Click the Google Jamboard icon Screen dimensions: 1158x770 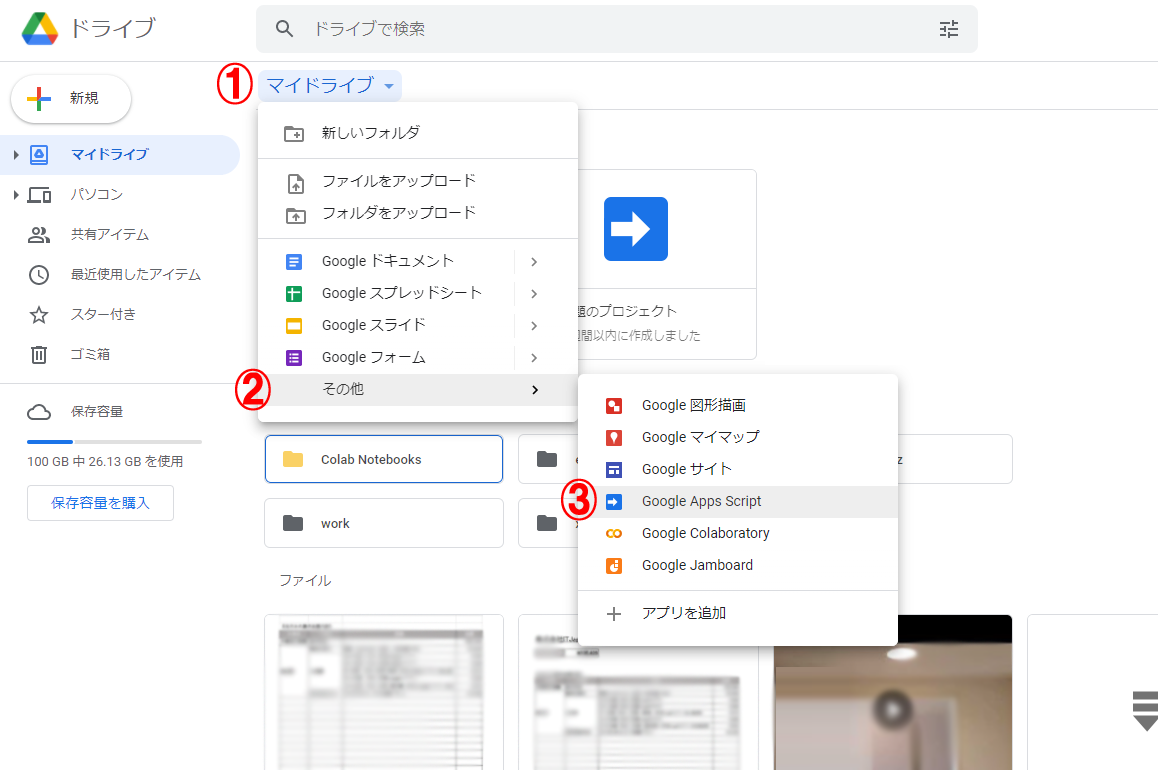click(614, 566)
